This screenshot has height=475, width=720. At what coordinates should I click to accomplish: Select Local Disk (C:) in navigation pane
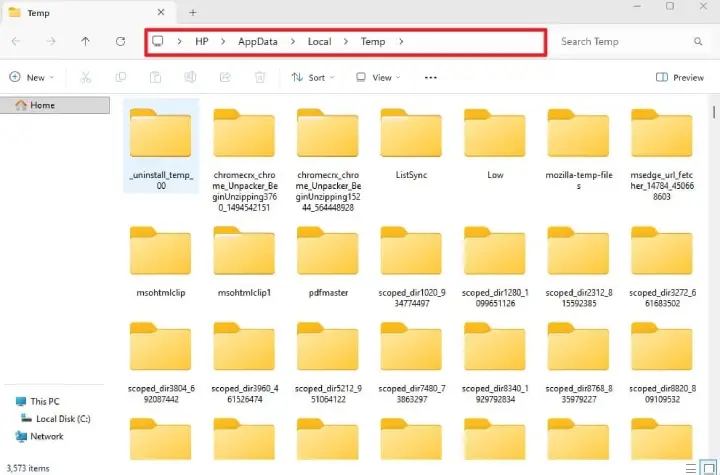pyautogui.click(x=56, y=418)
